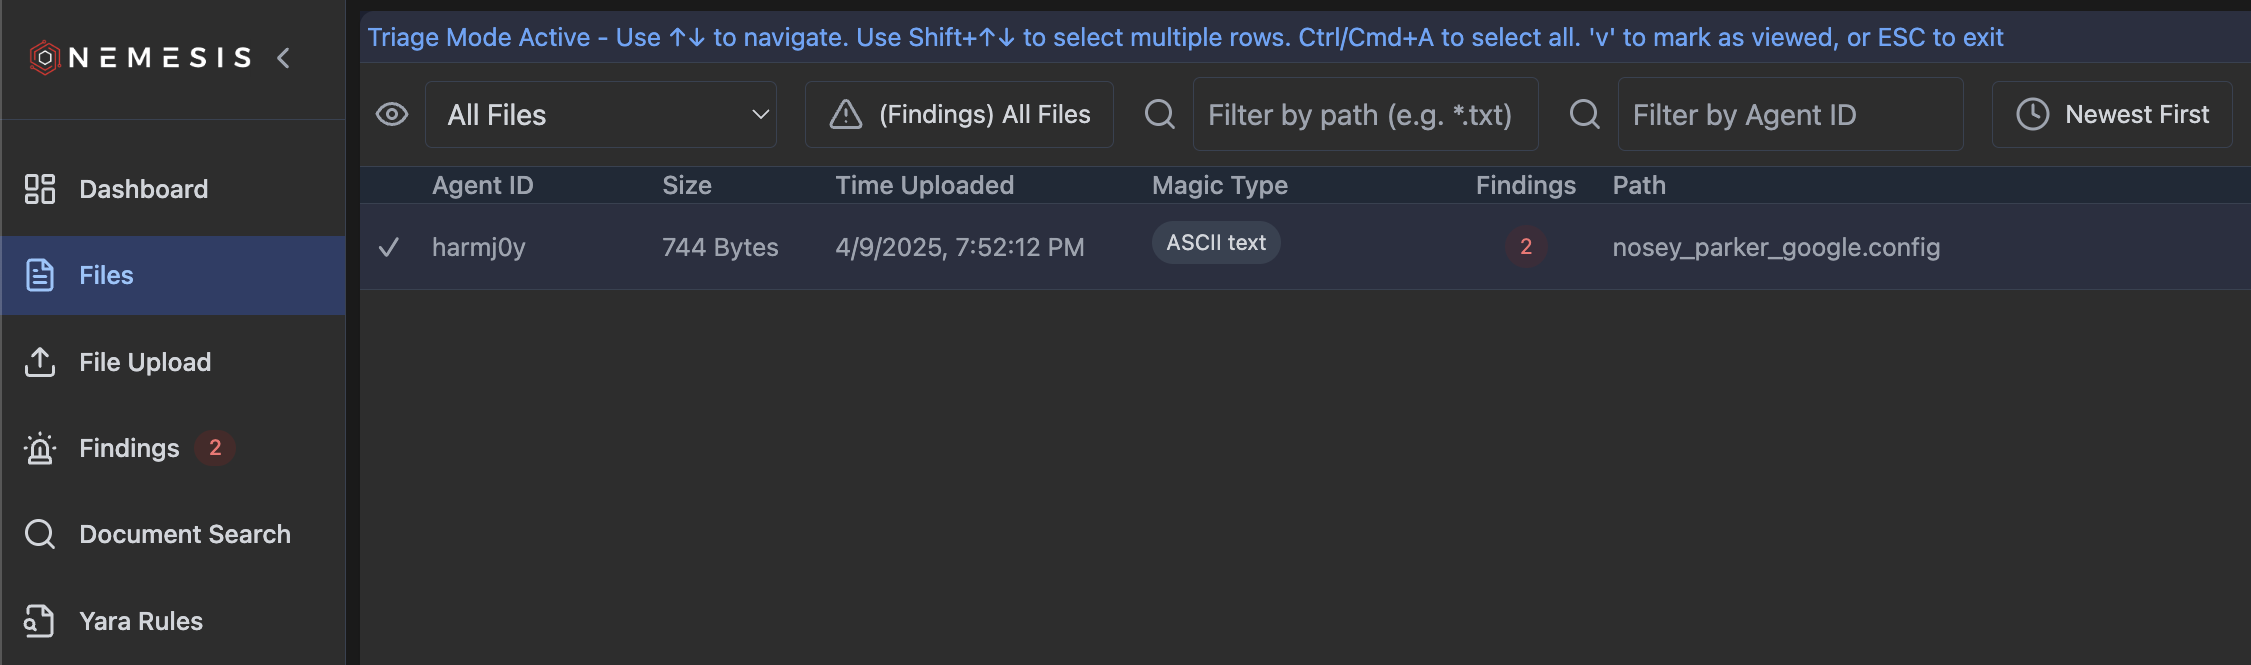
Task: Toggle the checkmark on the harmj0y file row
Action: pos(390,247)
